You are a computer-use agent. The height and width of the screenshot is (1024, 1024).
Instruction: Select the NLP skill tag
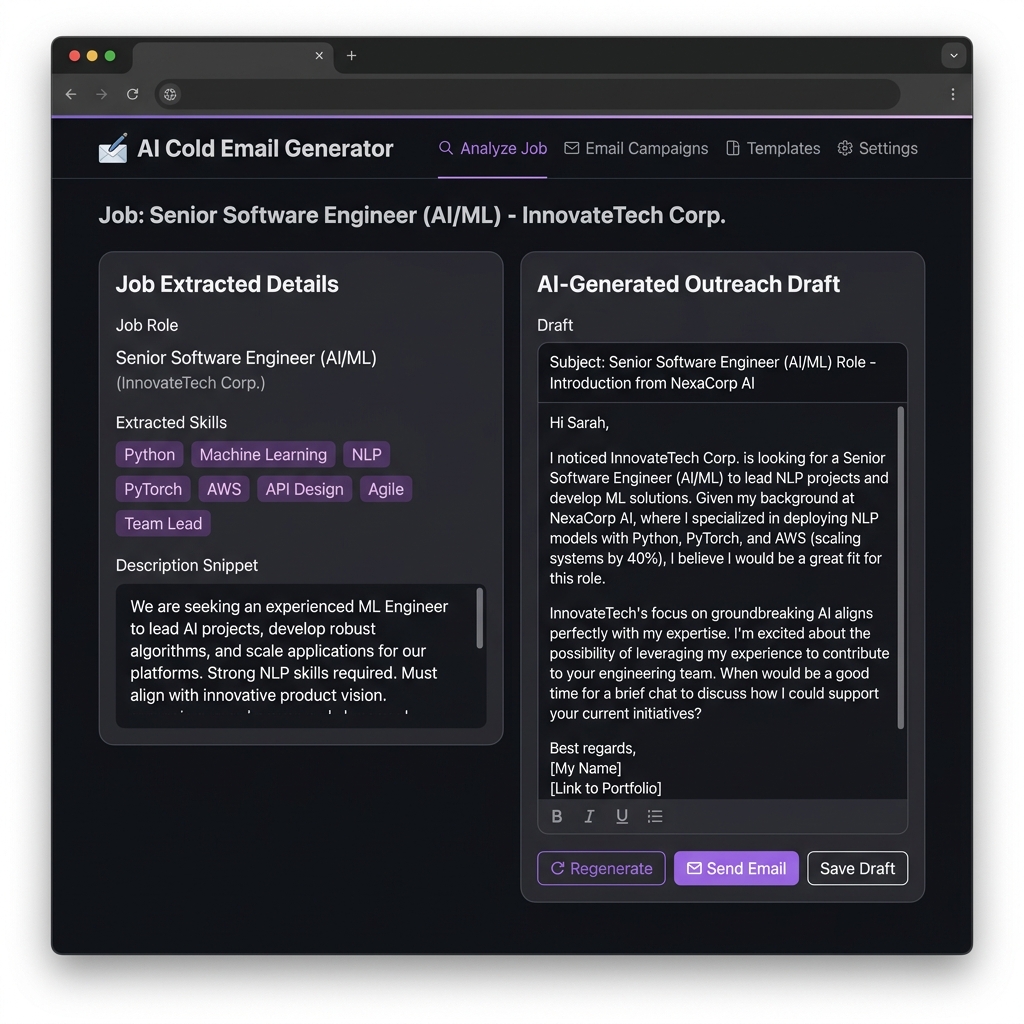click(366, 455)
